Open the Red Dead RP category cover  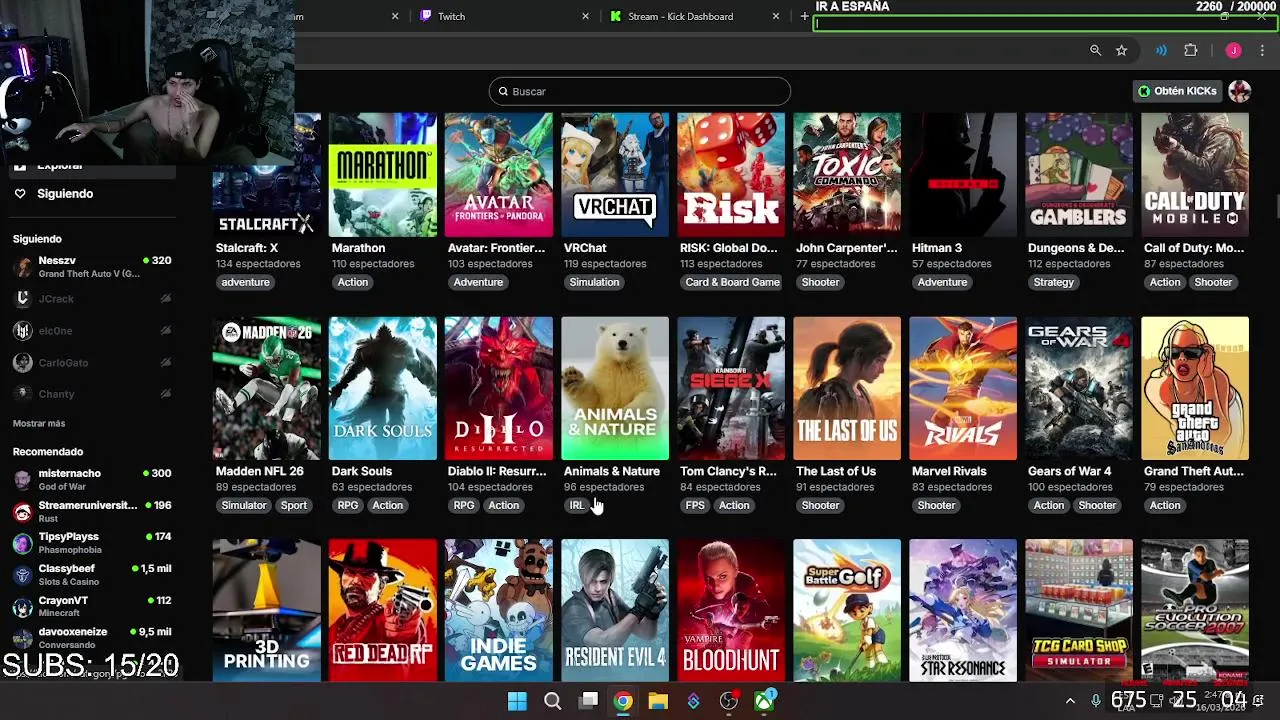click(x=383, y=610)
